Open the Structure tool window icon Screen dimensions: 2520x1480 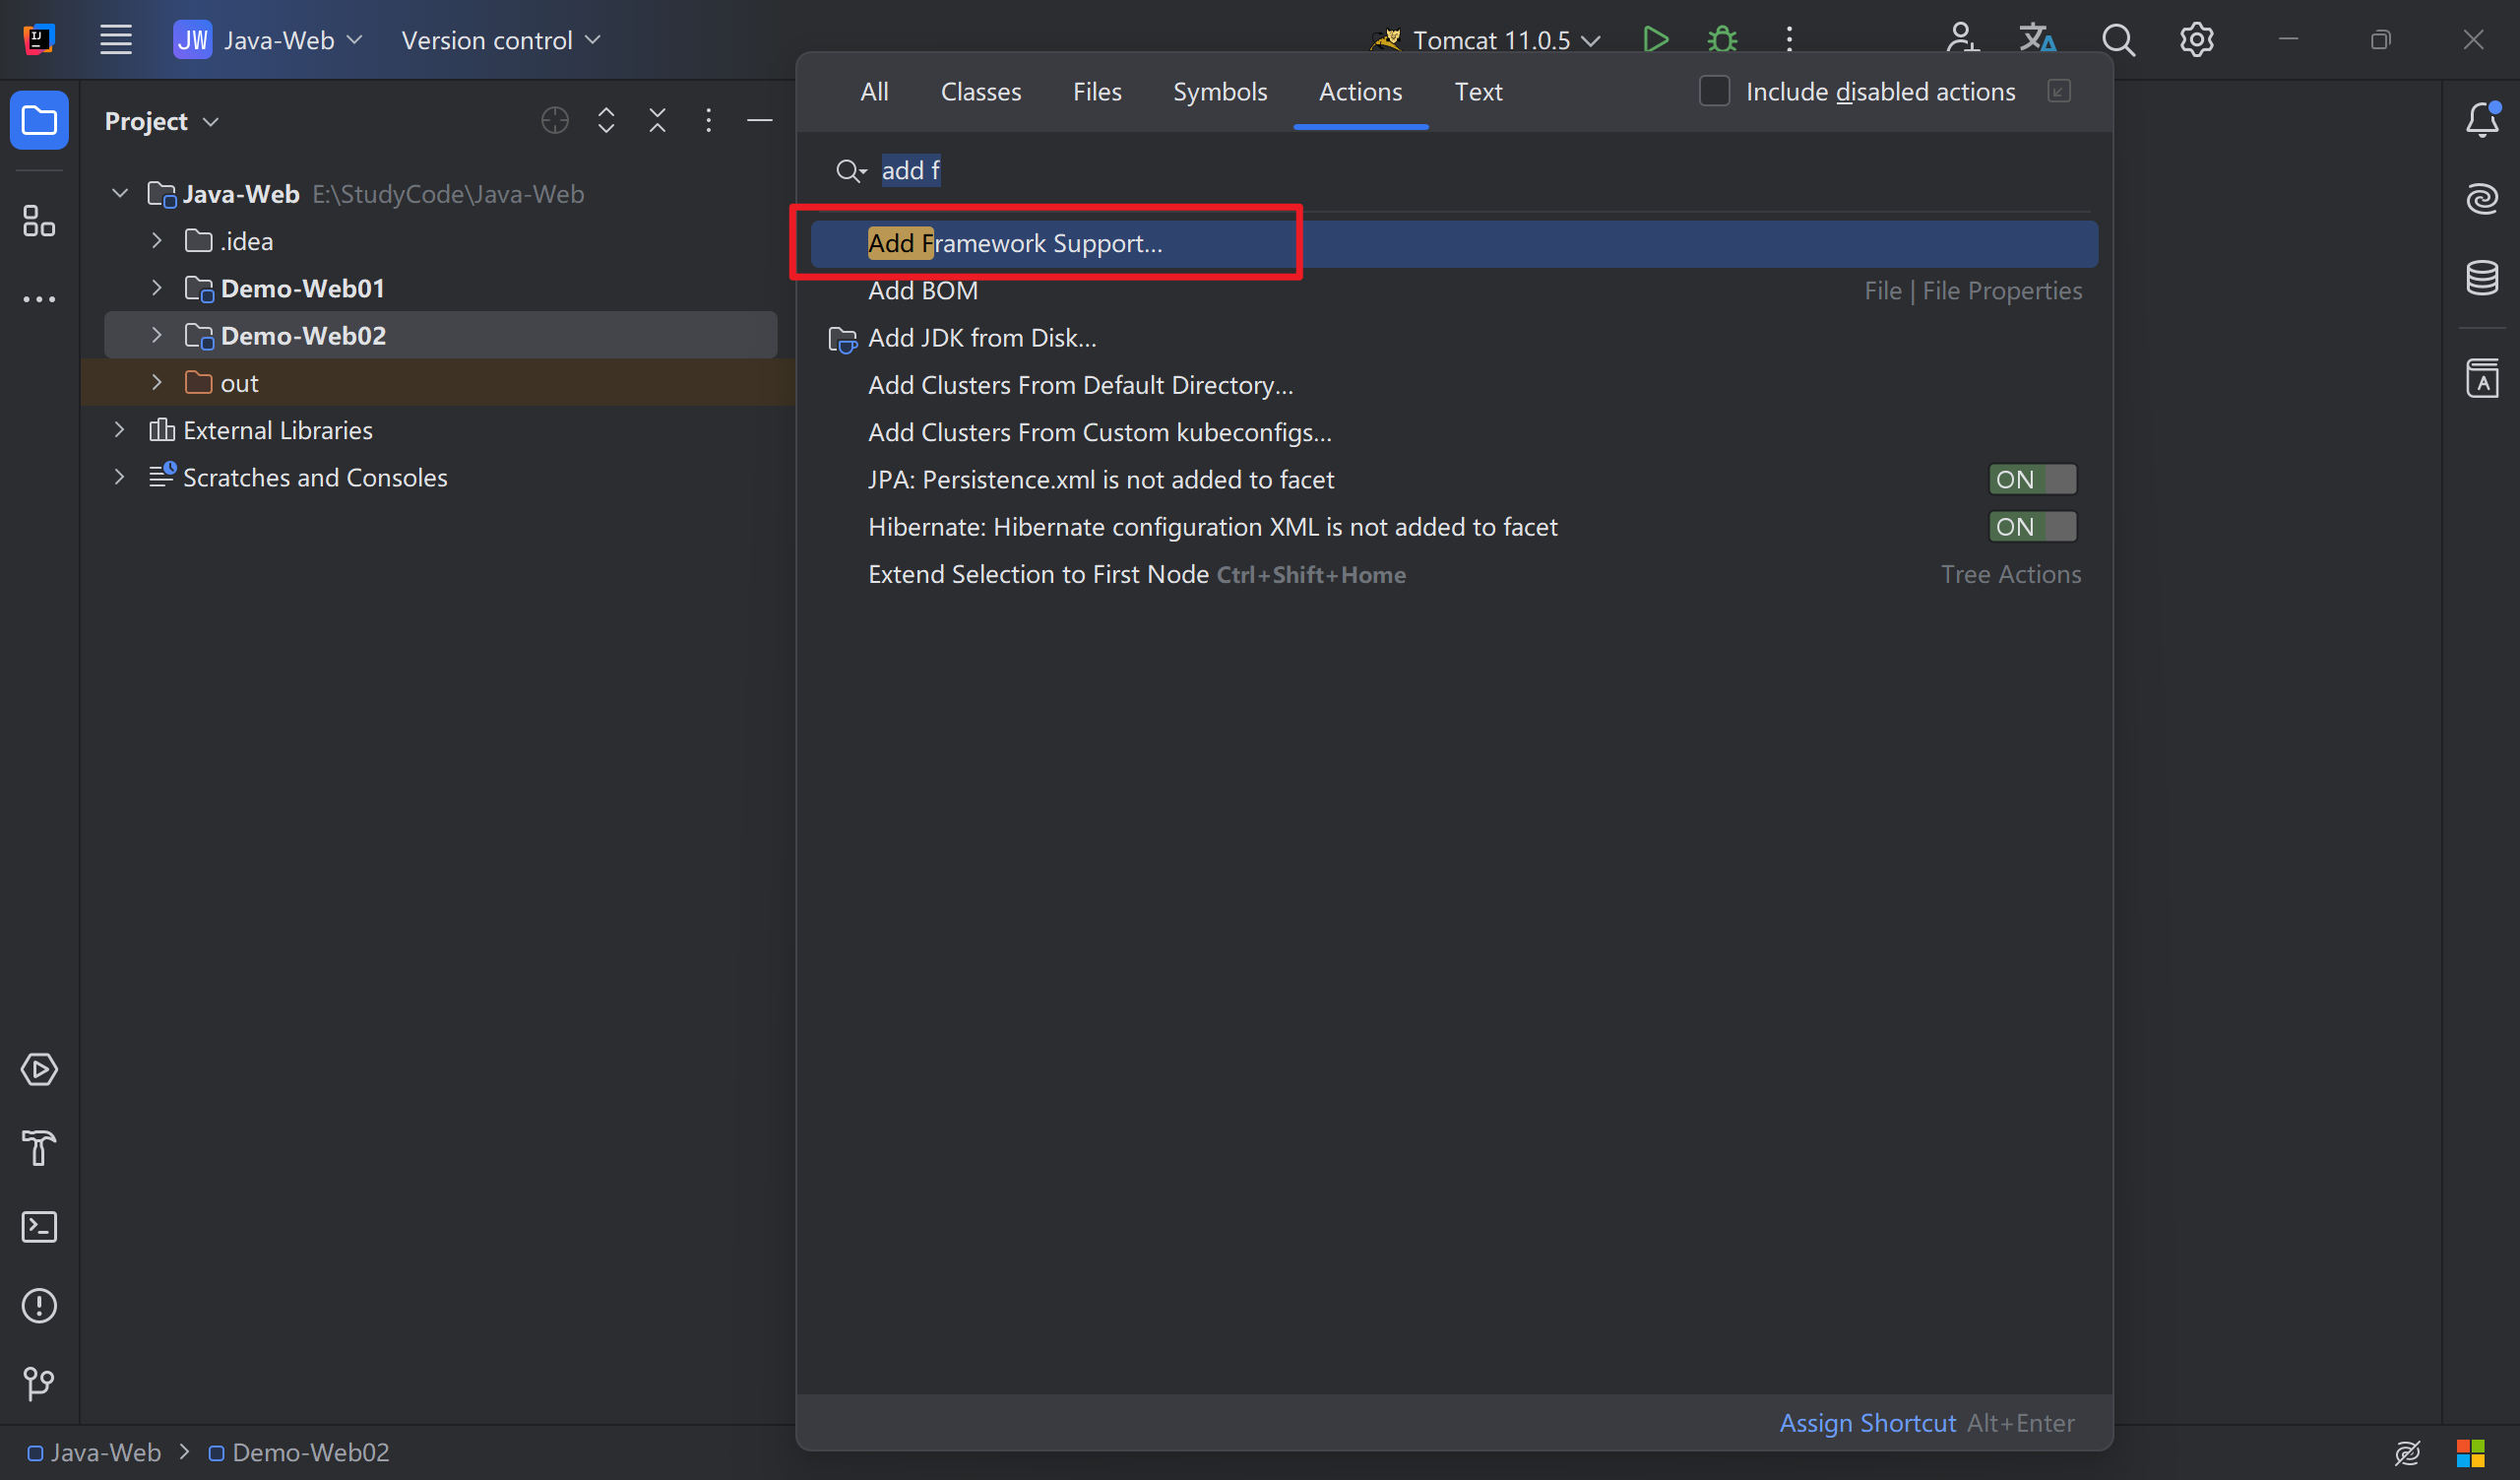(x=39, y=221)
